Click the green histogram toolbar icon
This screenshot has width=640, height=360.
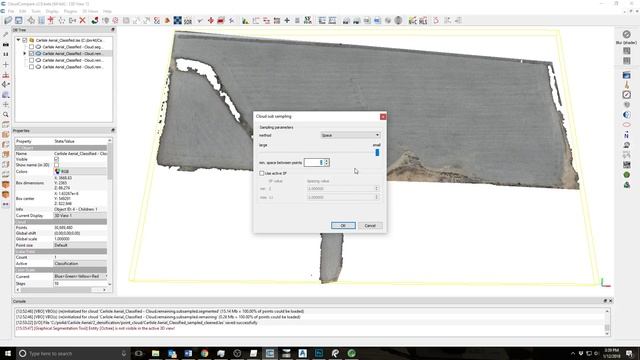tap(245, 20)
